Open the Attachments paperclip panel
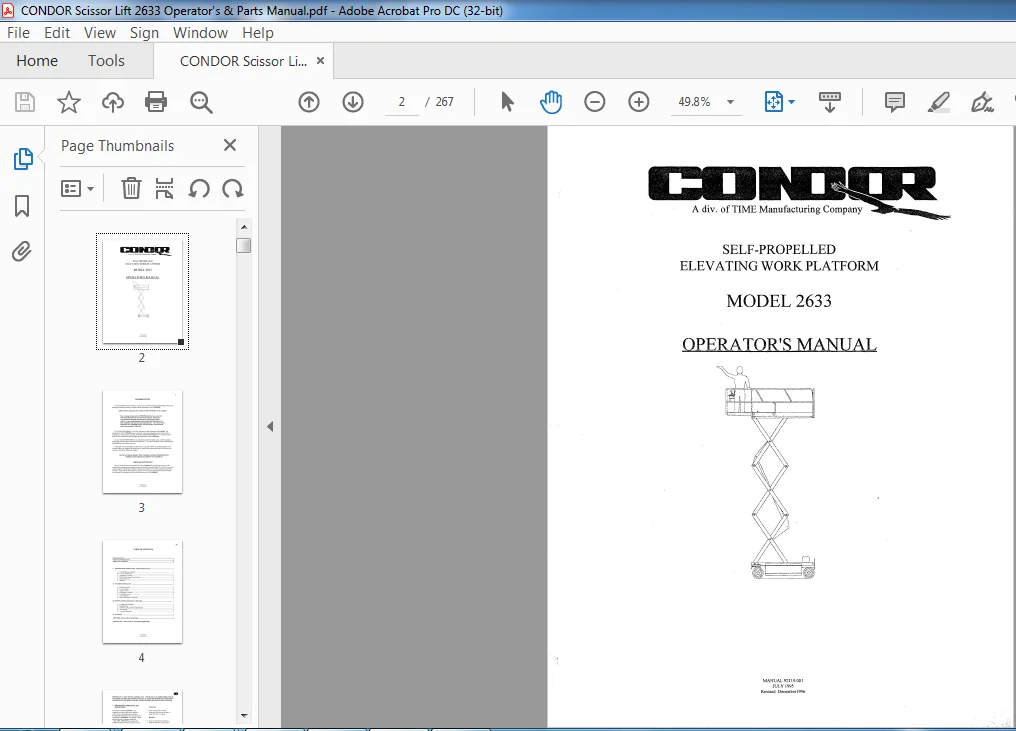This screenshot has width=1016, height=731. click(21, 251)
